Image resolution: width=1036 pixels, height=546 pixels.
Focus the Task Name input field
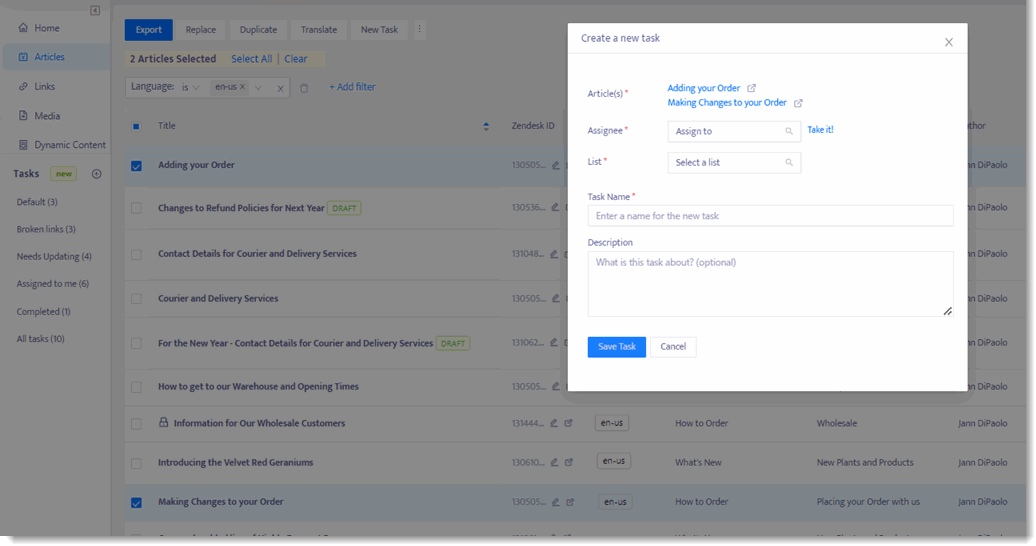(770, 216)
